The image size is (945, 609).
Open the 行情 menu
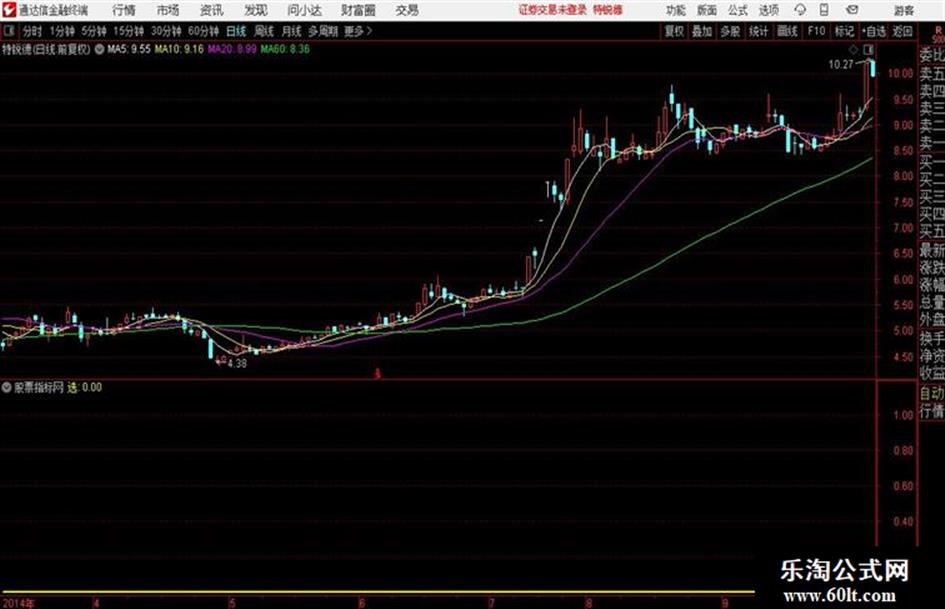pyautogui.click(x=124, y=10)
